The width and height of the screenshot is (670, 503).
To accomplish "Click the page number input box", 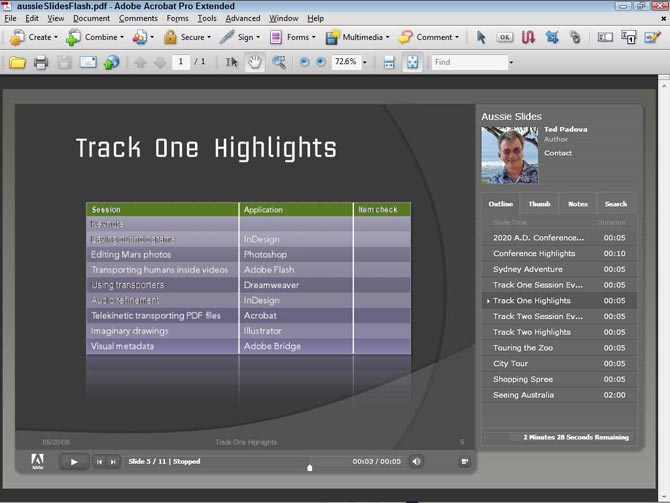I will click(x=181, y=62).
